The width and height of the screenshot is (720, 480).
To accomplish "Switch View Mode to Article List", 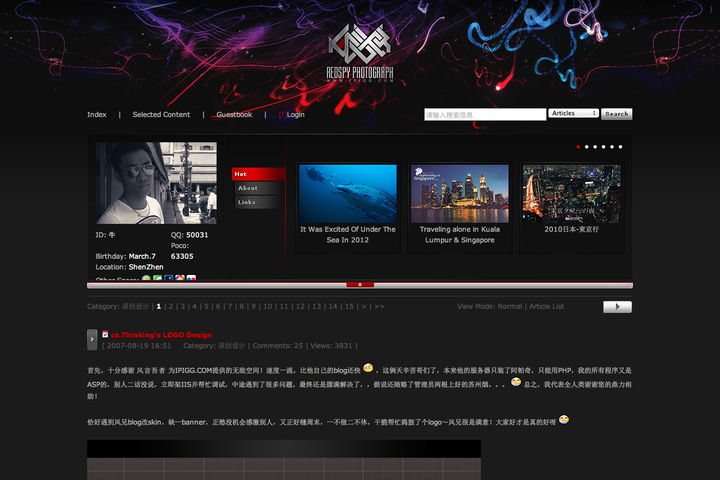I will coord(546,306).
